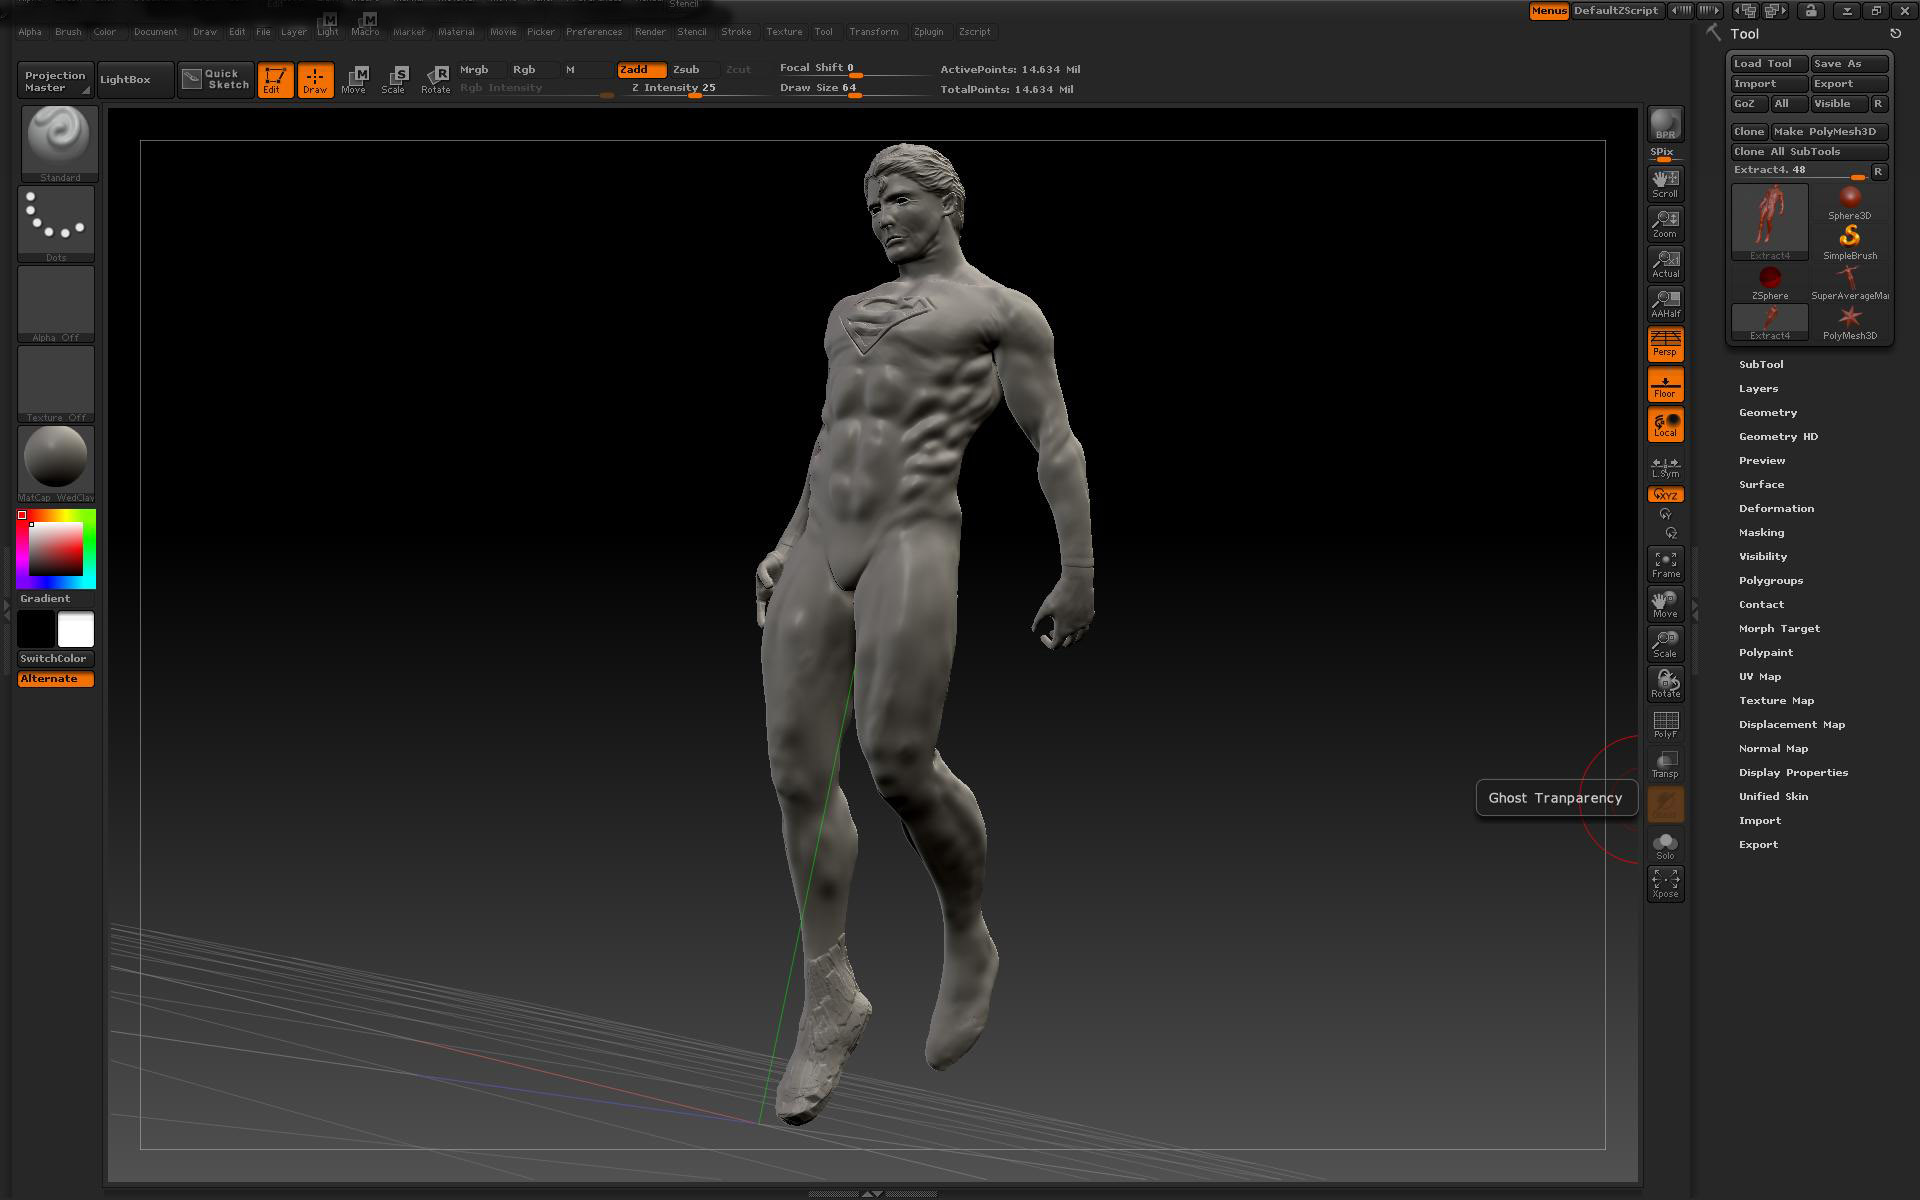
Task: Open the Brush menu
Action: click(x=68, y=32)
